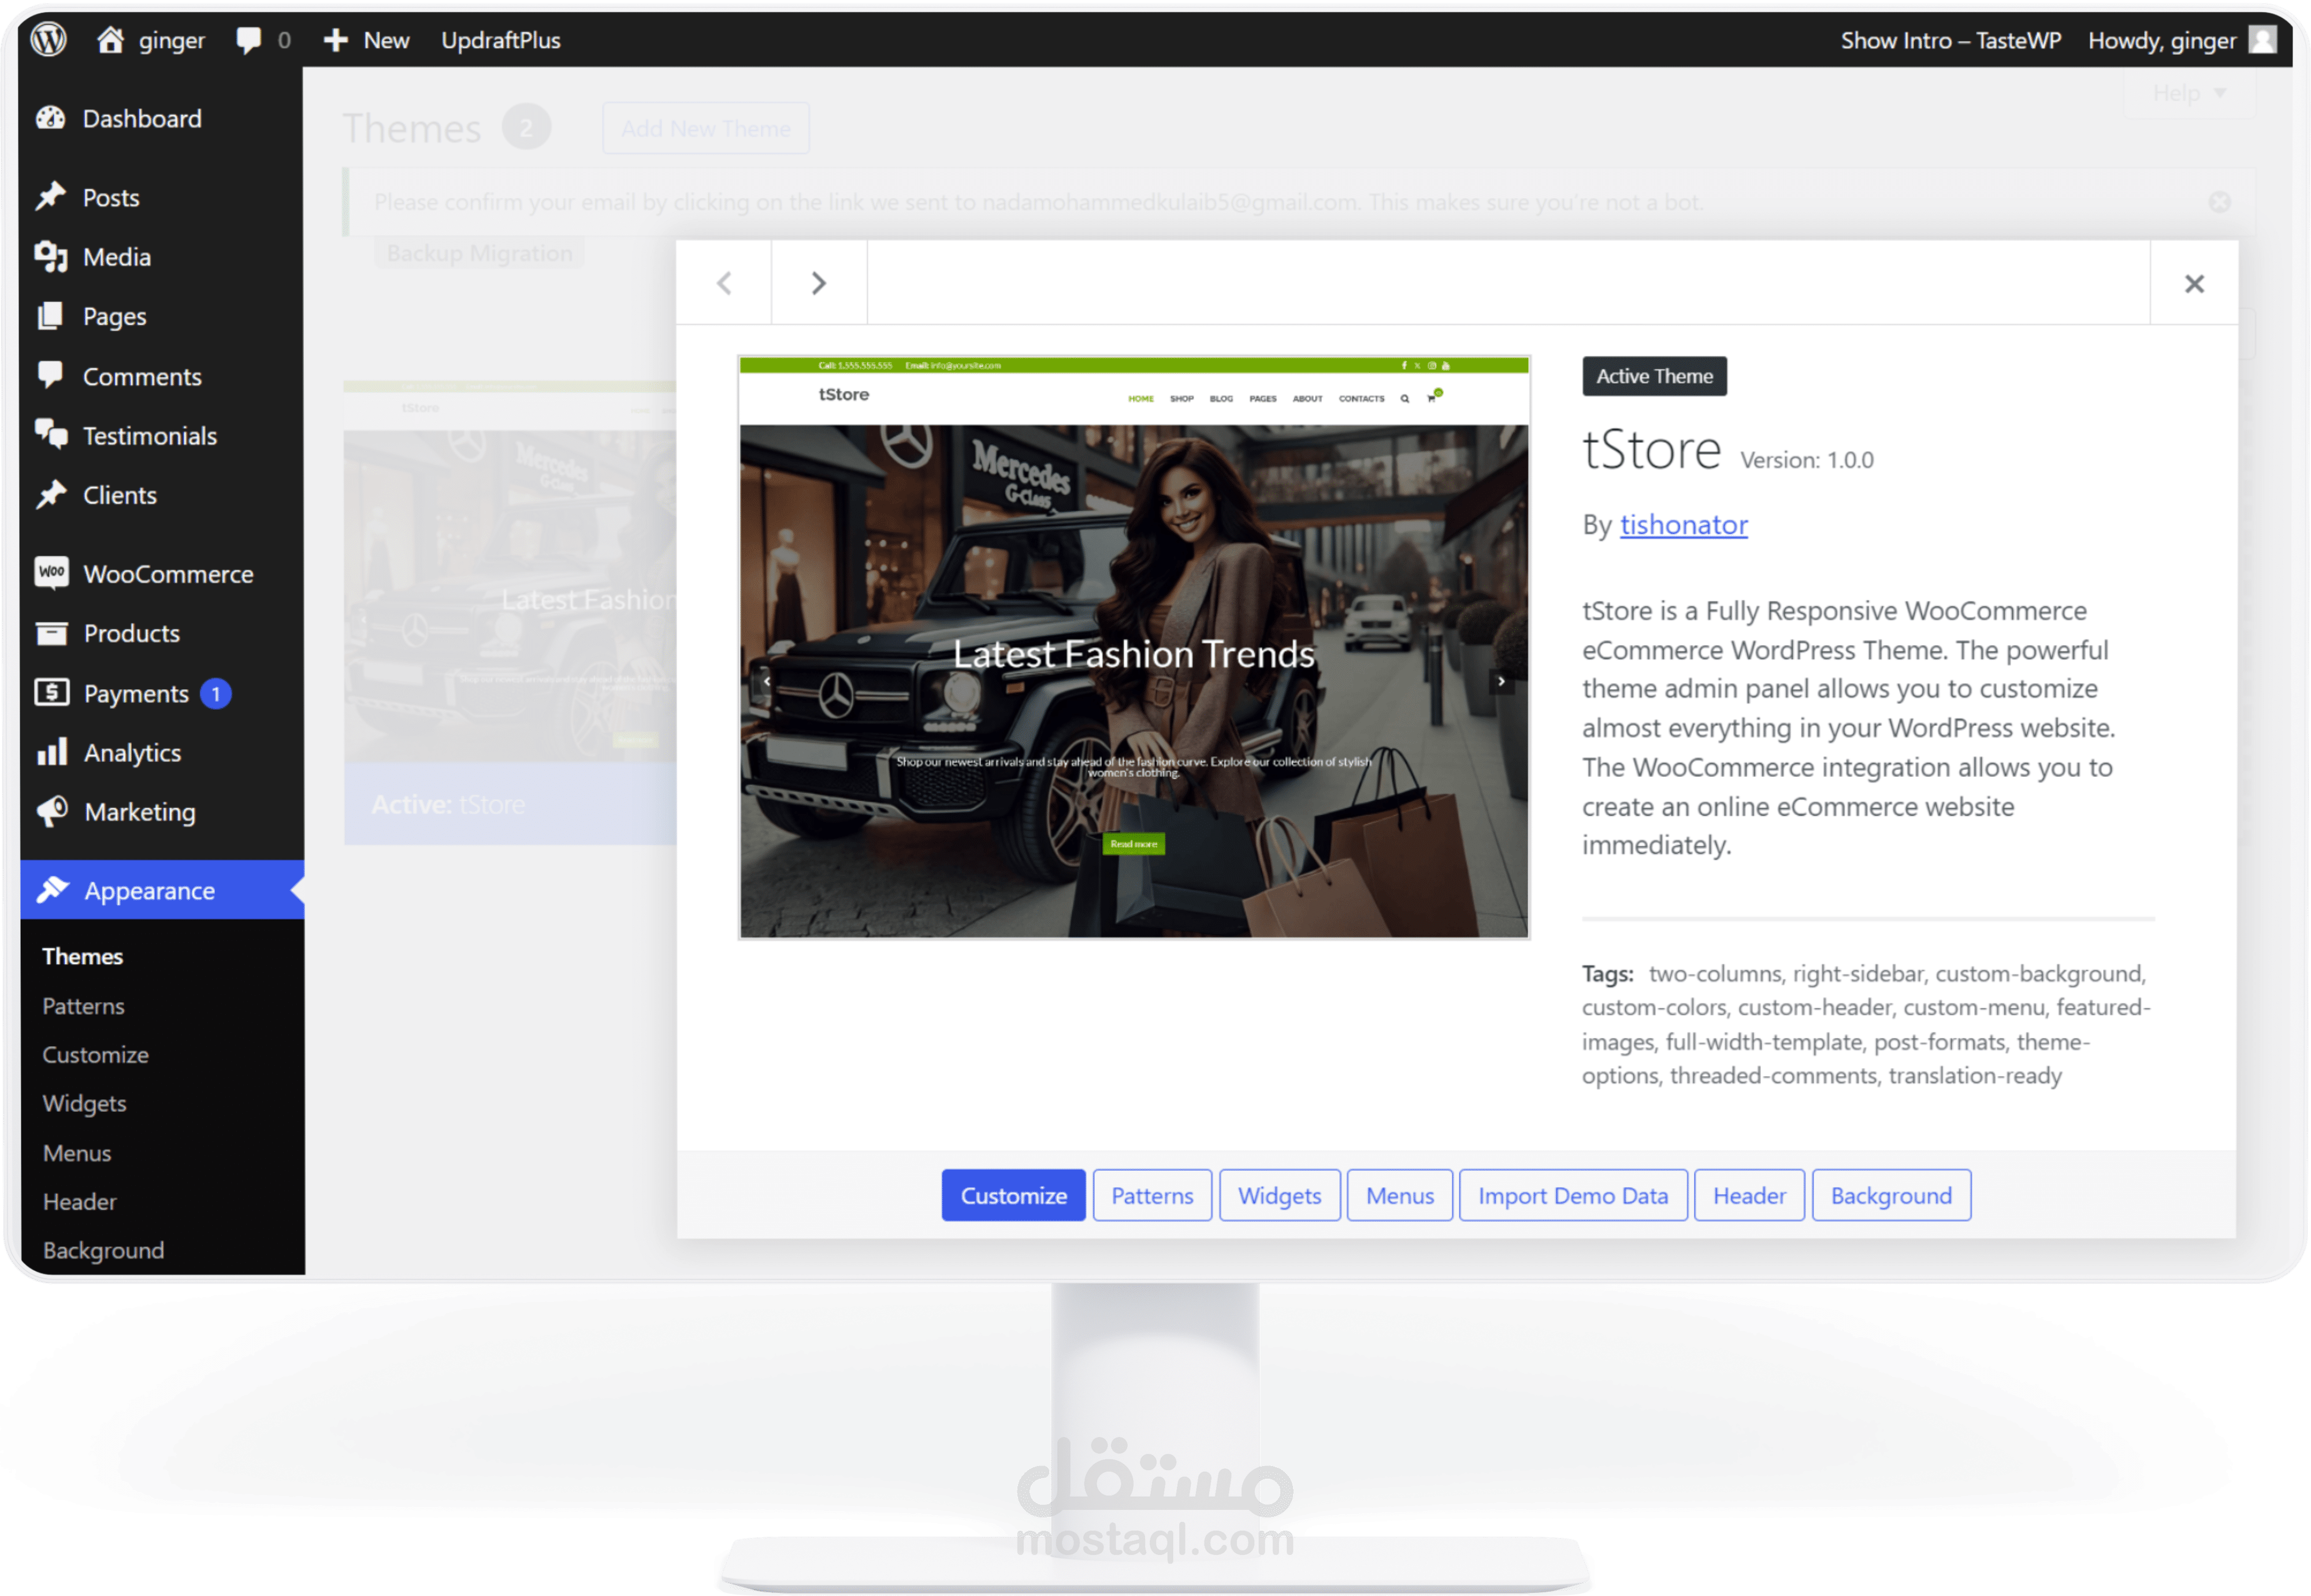Click the blue Customize button

click(x=1013, y=1195)
